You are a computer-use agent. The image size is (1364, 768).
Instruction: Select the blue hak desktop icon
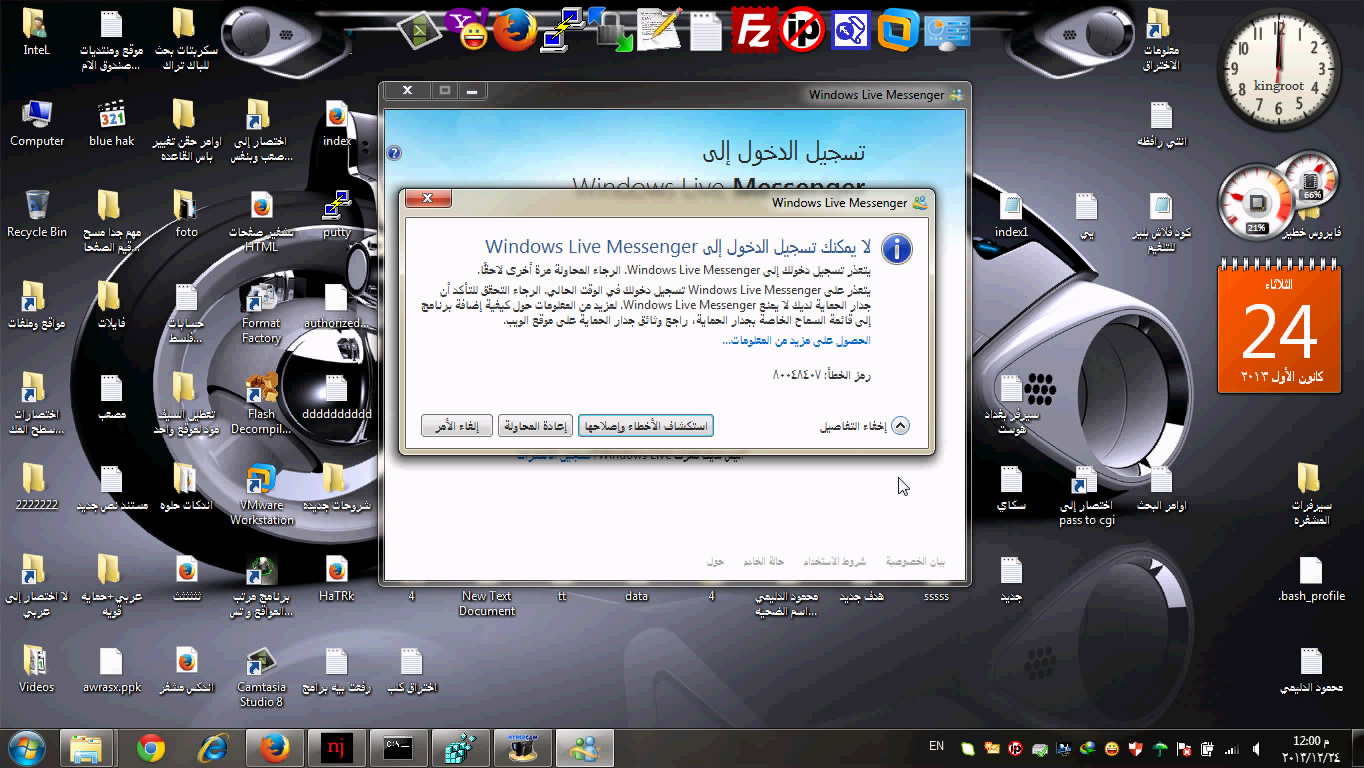[x=112, y=124]
